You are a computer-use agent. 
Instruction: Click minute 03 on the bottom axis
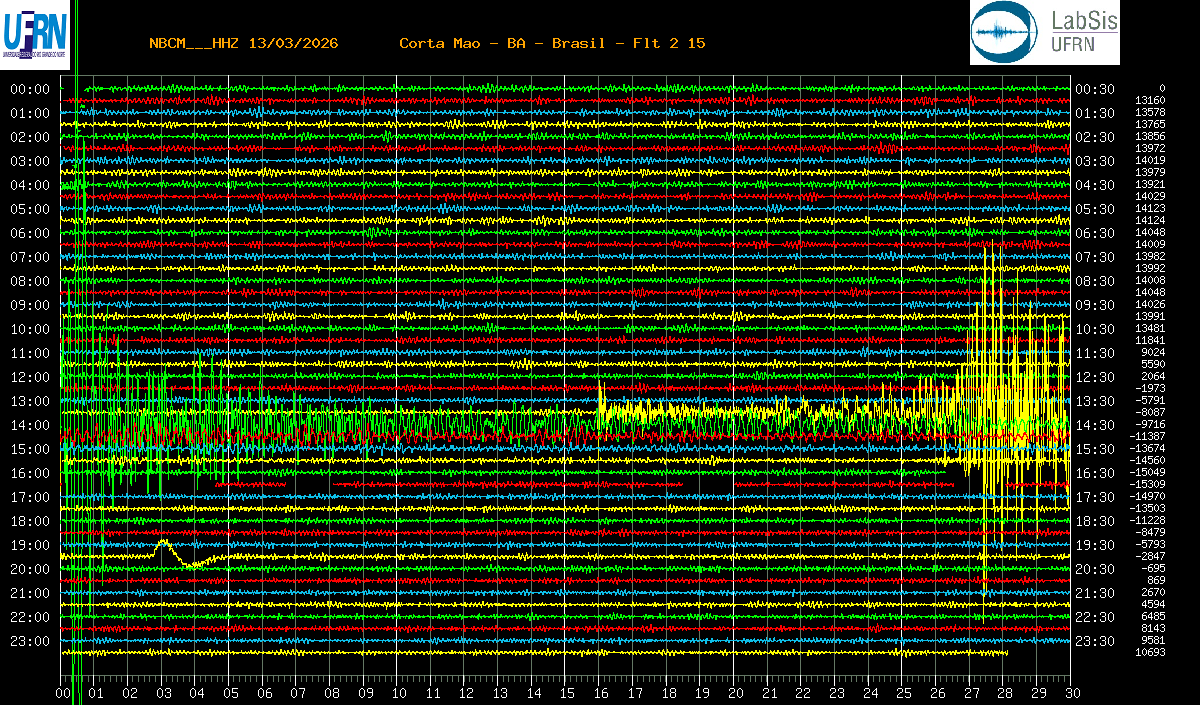point(163,692)
